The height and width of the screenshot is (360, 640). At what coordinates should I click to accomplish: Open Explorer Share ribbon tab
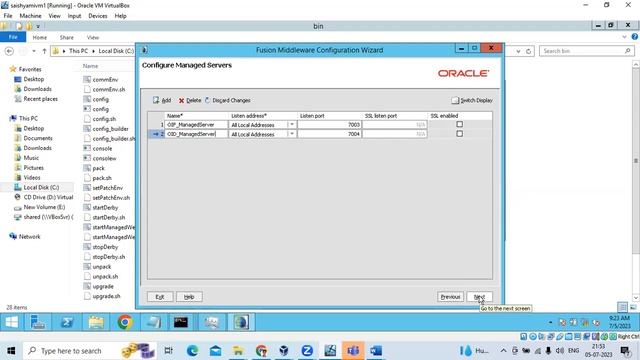[x=67, y=37]
